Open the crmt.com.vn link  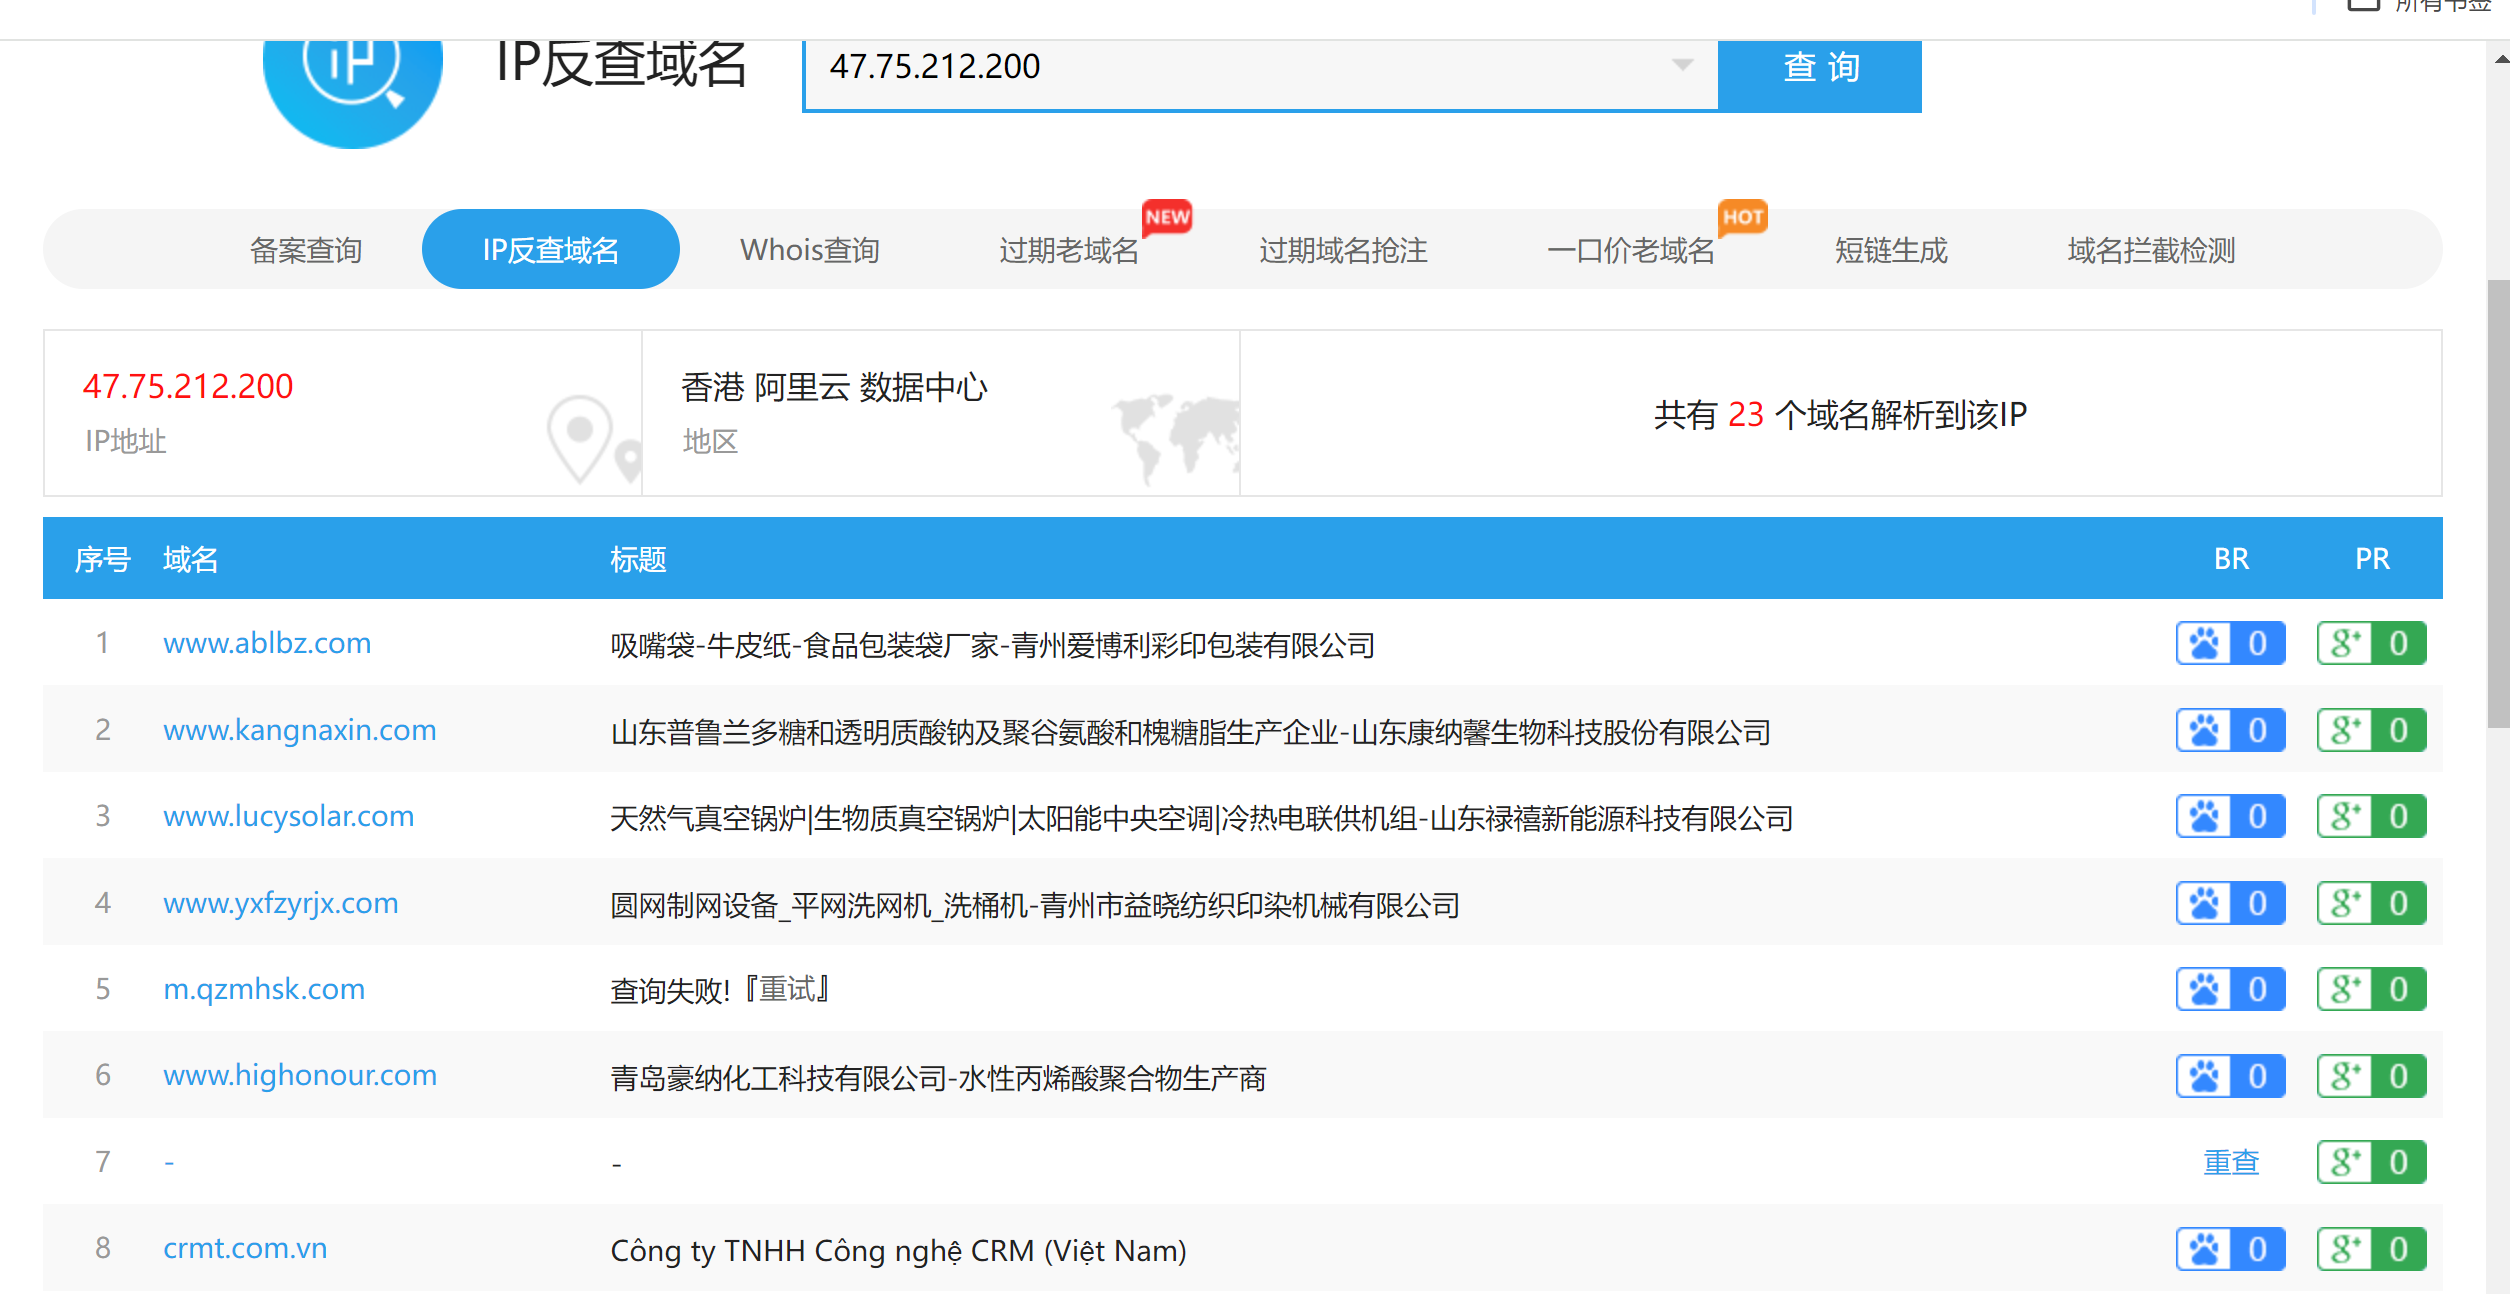point(245,1248)
